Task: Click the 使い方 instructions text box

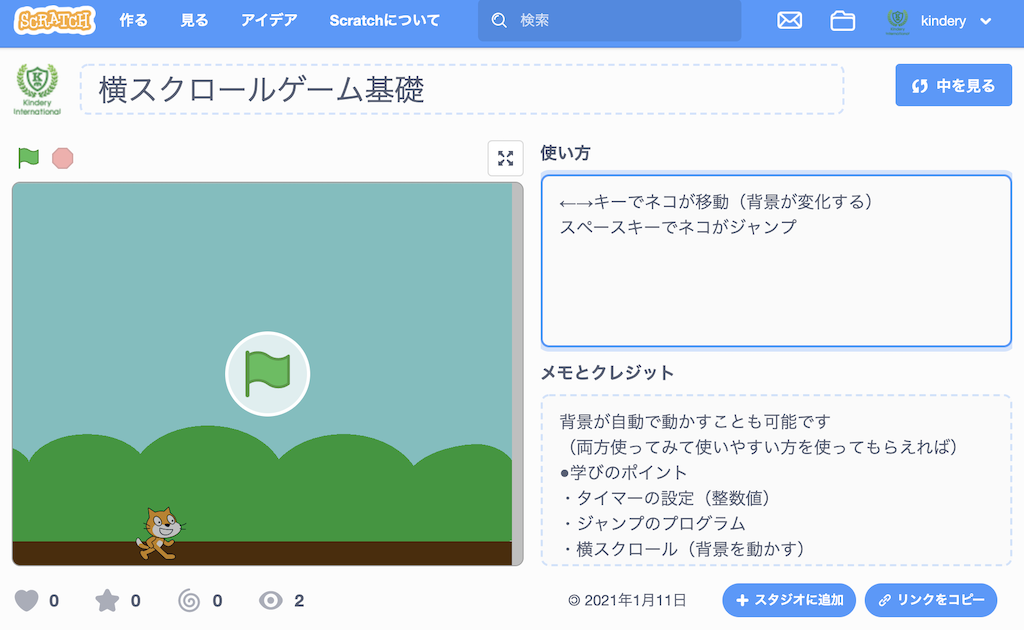Action: click(x=776, y=260)
